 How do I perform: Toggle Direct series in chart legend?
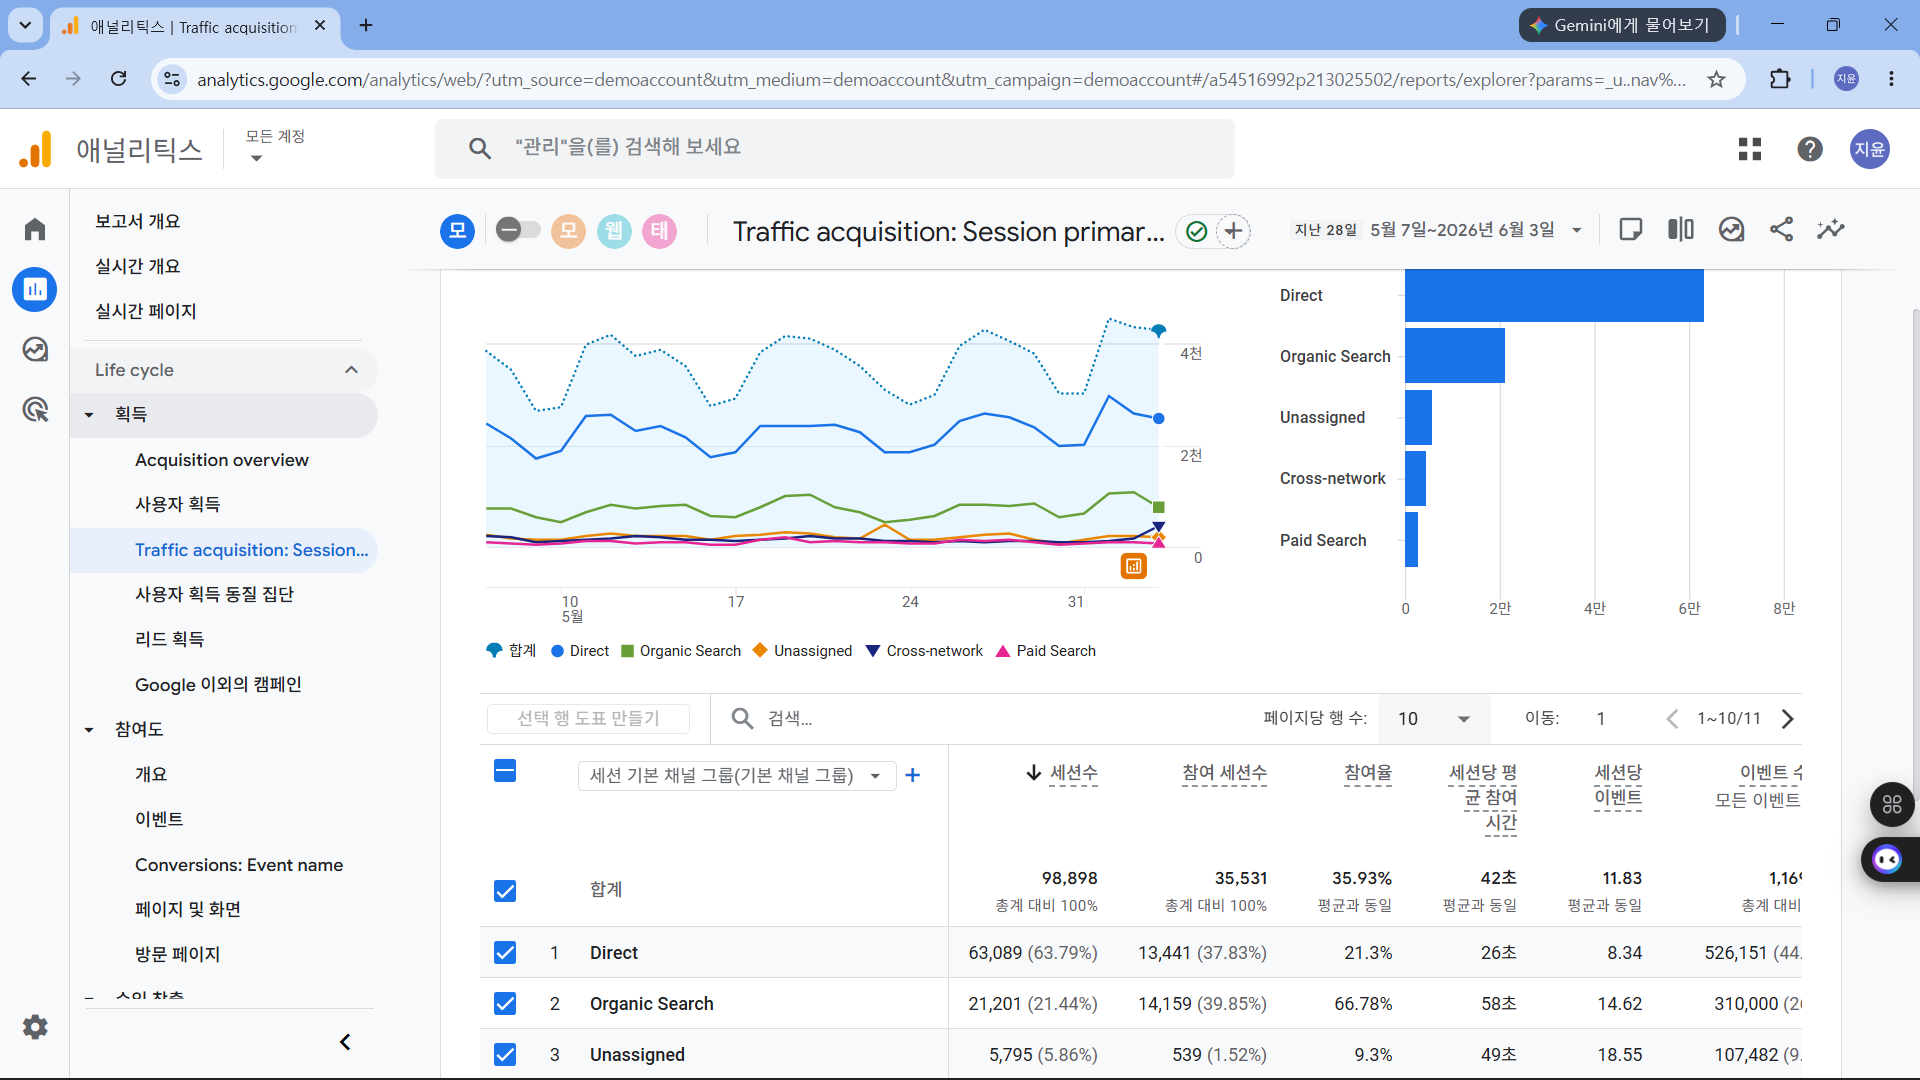(x=580, y=651)
